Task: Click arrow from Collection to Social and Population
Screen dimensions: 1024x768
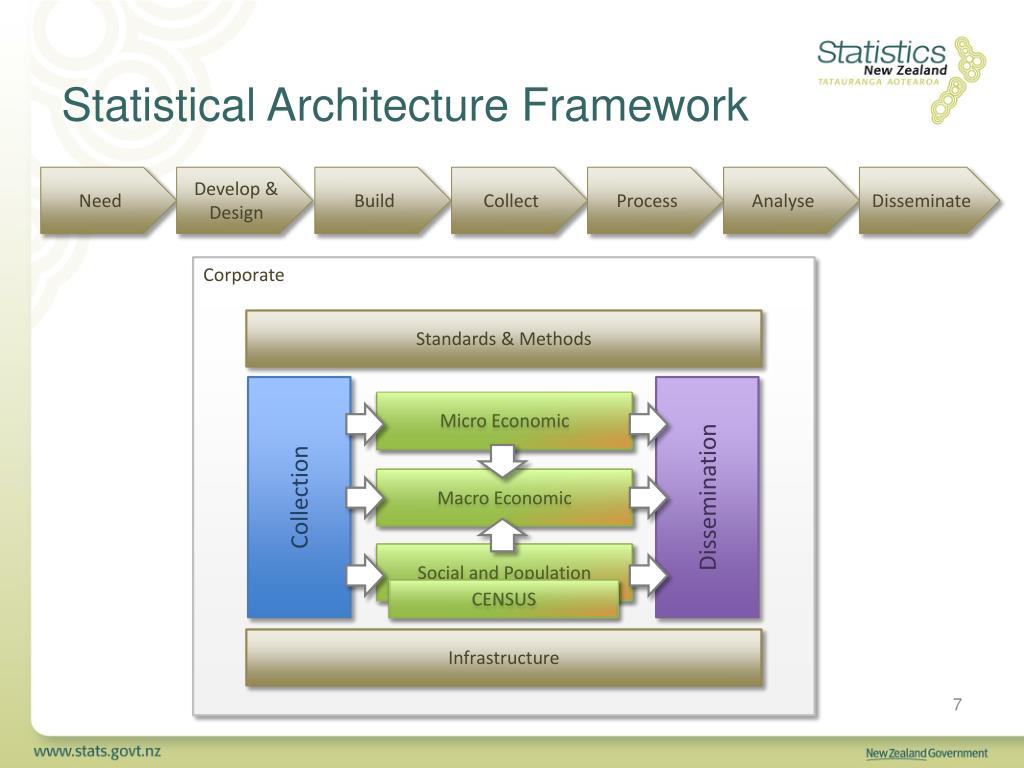Action: [x=364, y=575]
